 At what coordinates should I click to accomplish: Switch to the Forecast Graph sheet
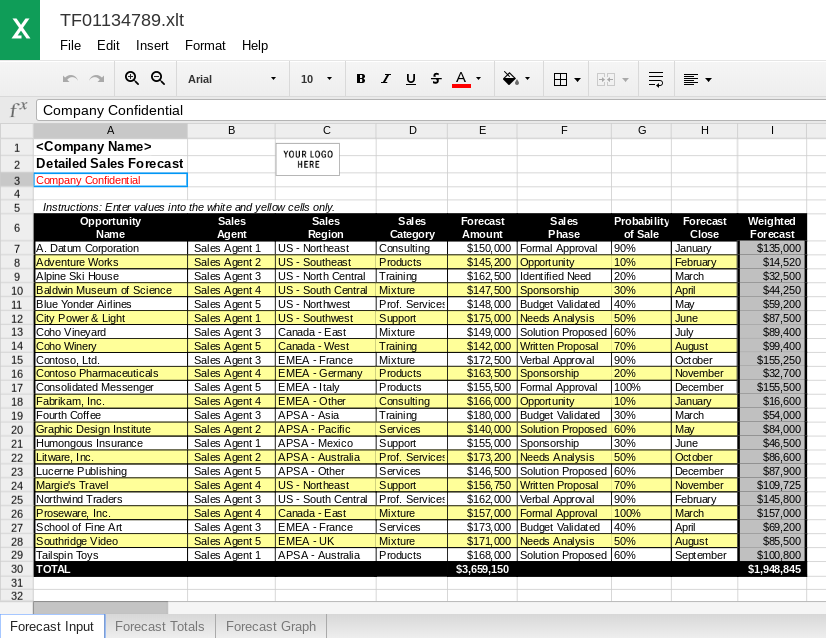pos(271,626)
